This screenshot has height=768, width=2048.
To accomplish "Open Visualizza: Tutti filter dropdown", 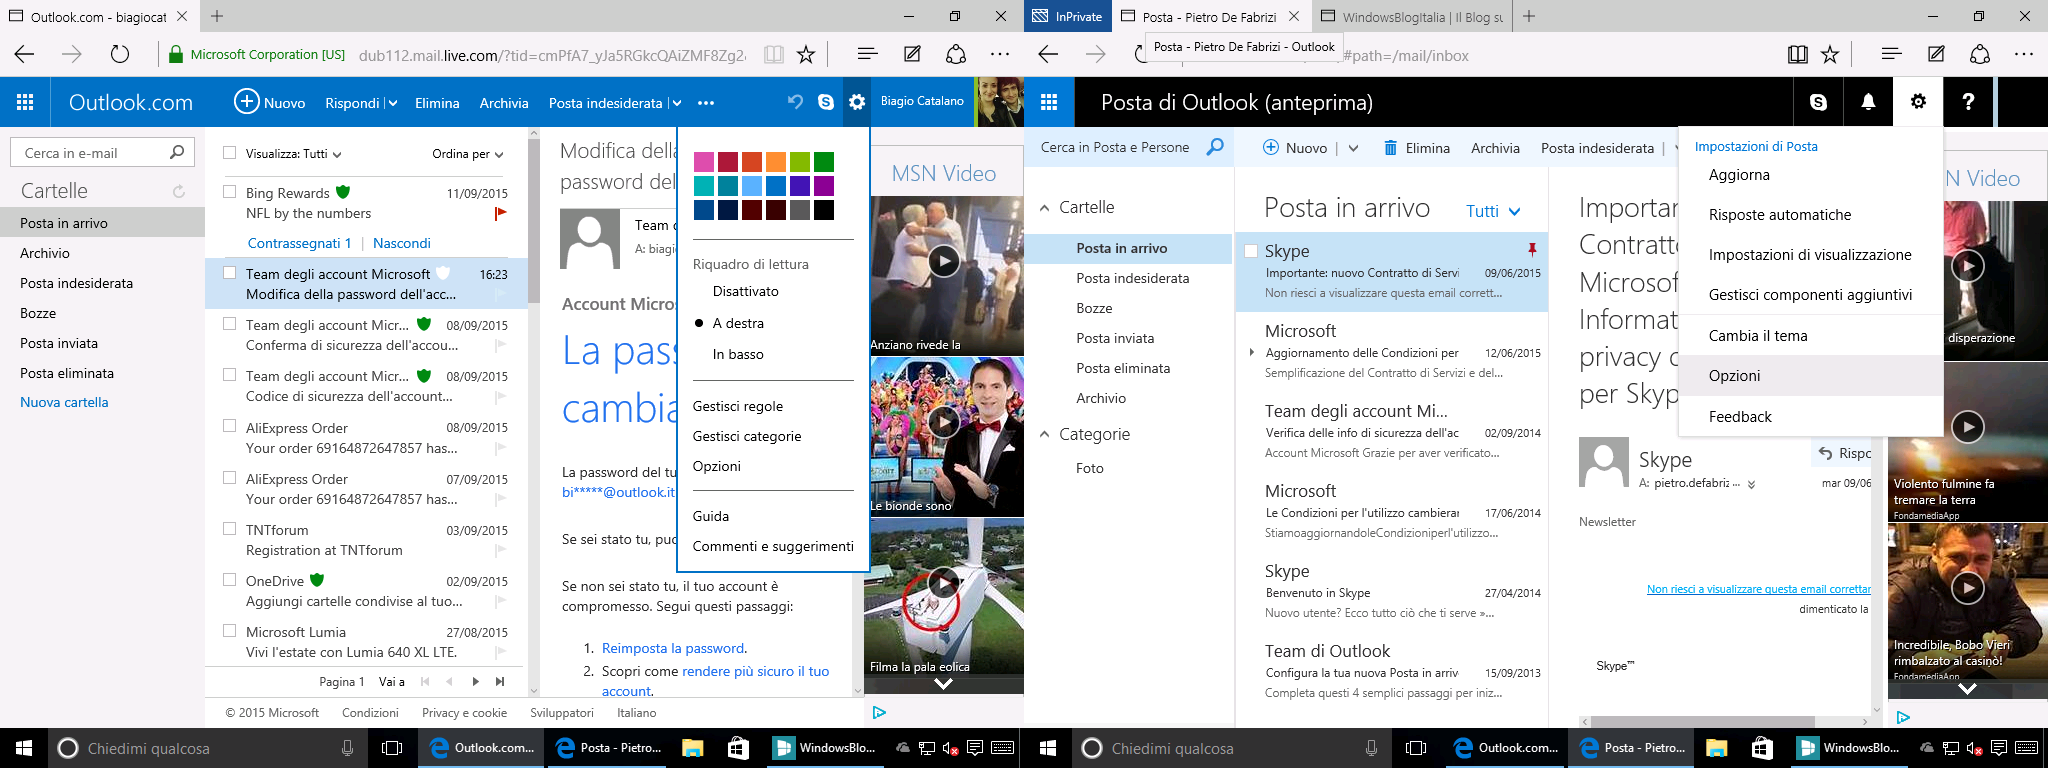I will pos(337,155).
